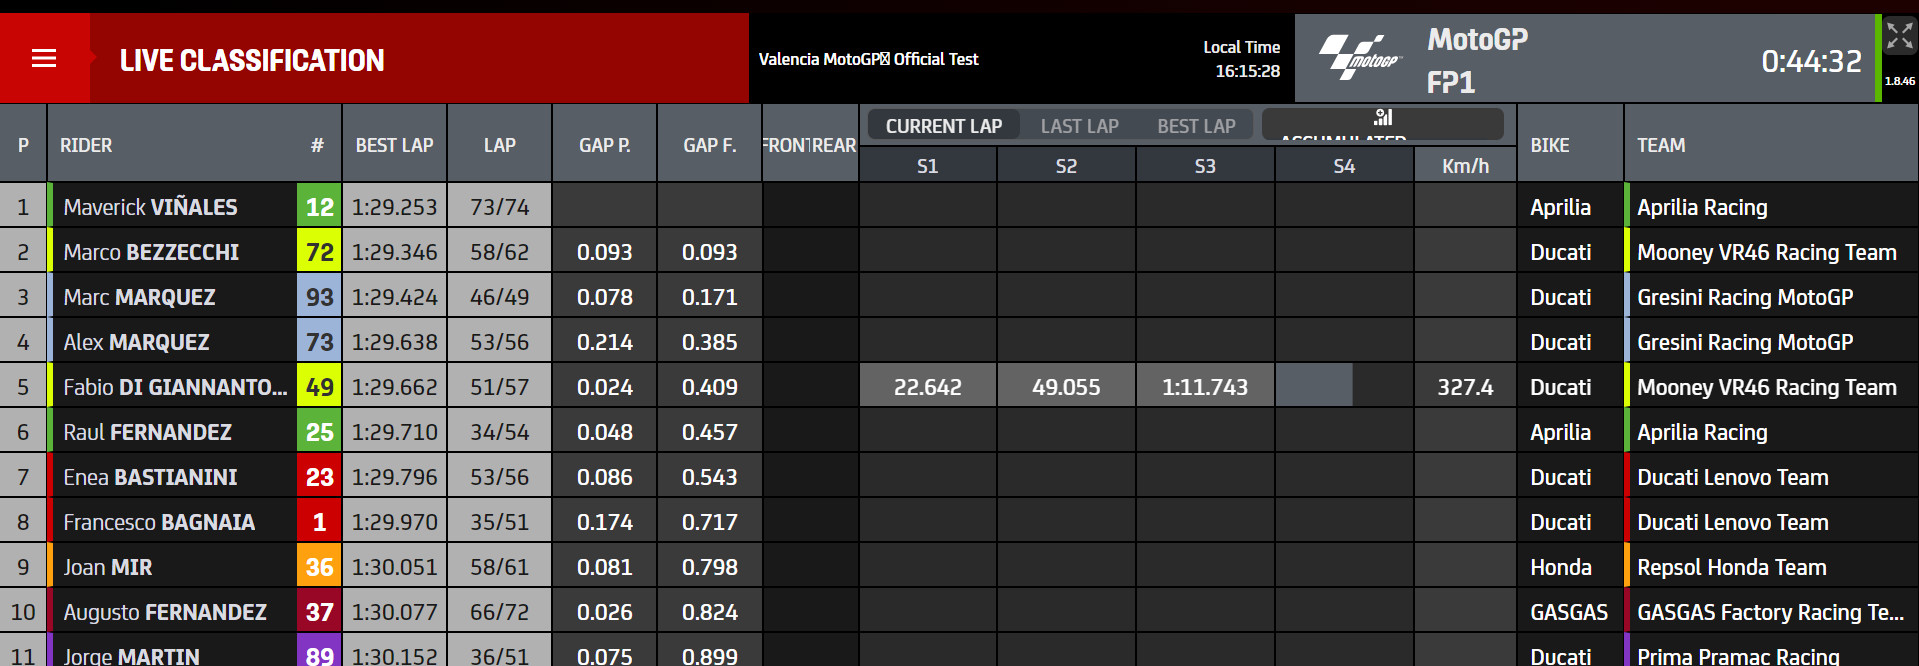This screenshot has width=1919, height=666.
Task: Switch sector view to Last Lap
Action: pos(1079,126)
